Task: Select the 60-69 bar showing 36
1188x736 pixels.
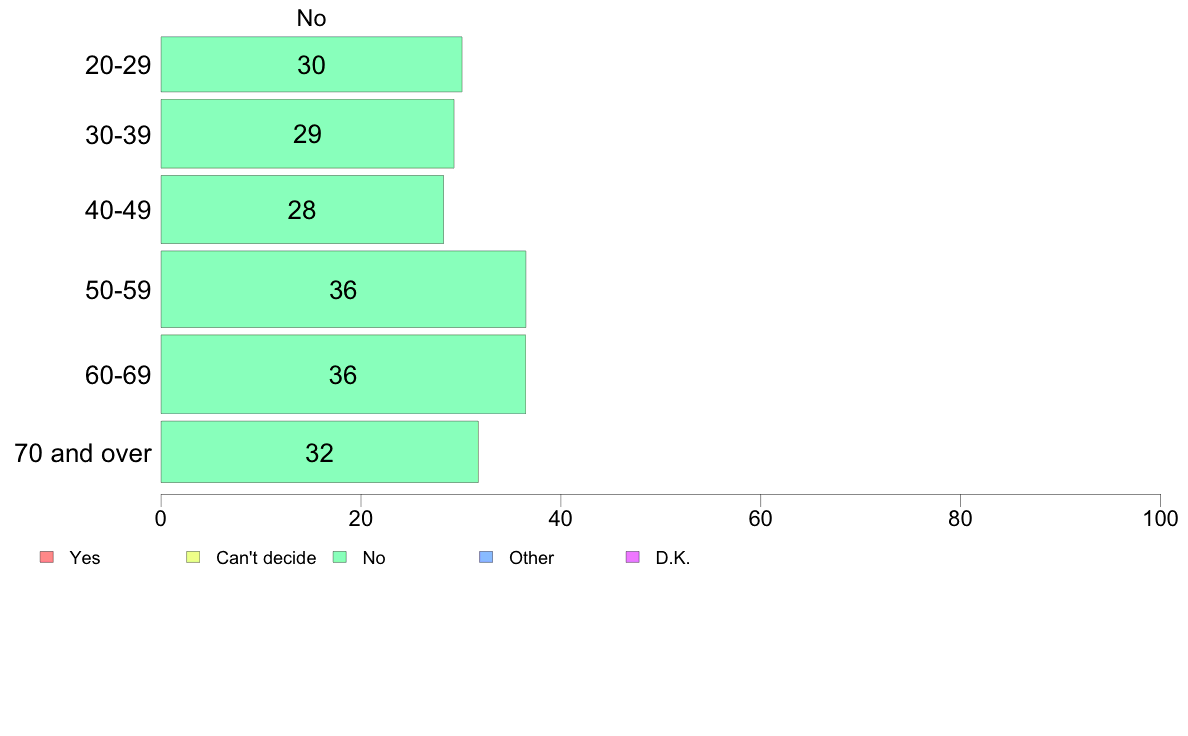Action: tap(343, 374)
